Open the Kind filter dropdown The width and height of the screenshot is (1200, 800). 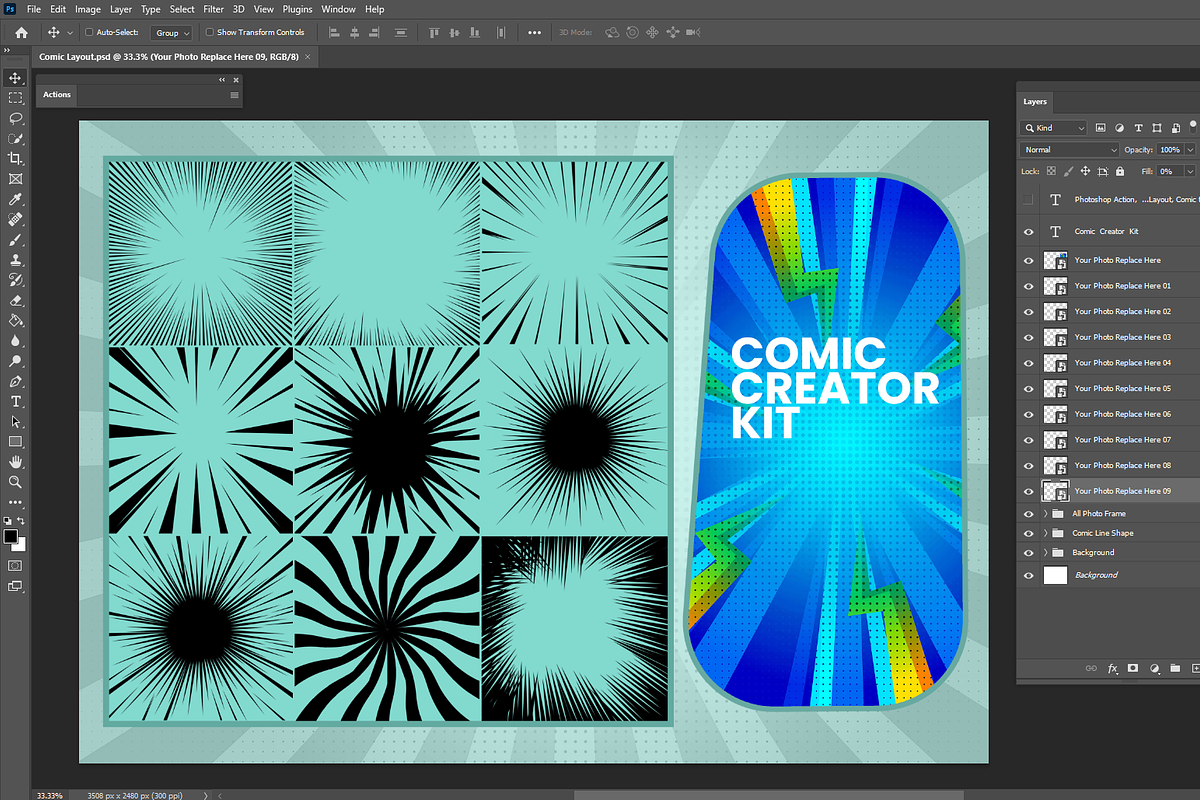point(1053,128)
